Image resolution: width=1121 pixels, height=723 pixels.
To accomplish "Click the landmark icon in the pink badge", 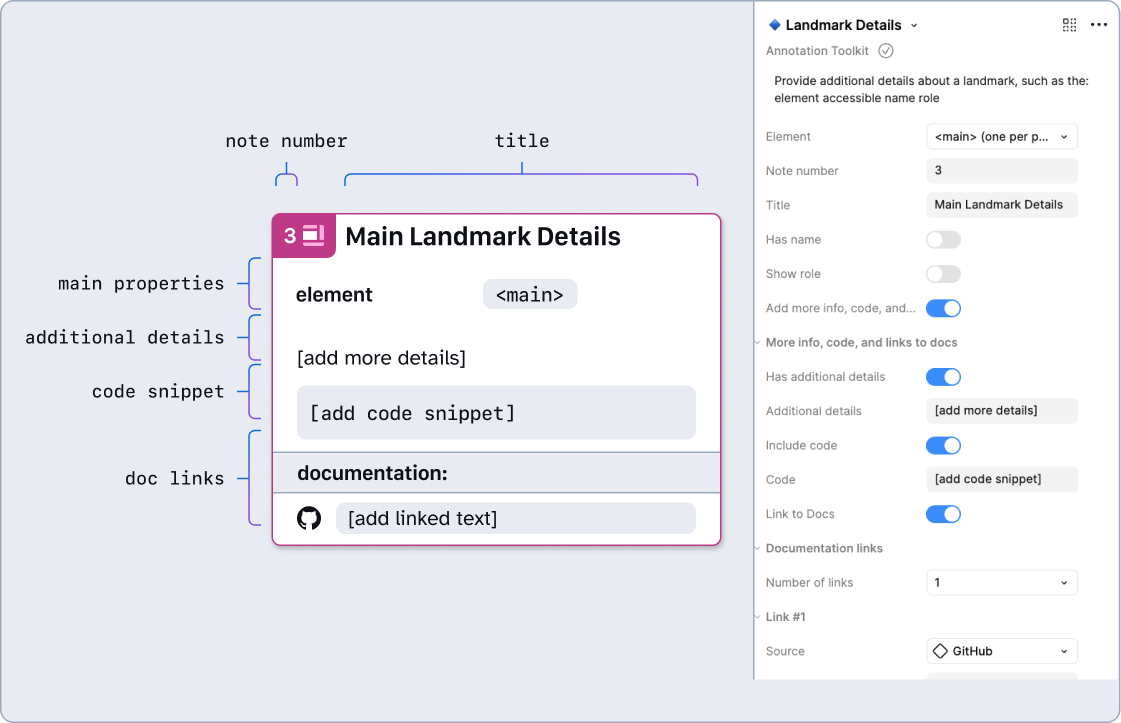I will pyautogui.click(x=313, y=235).
